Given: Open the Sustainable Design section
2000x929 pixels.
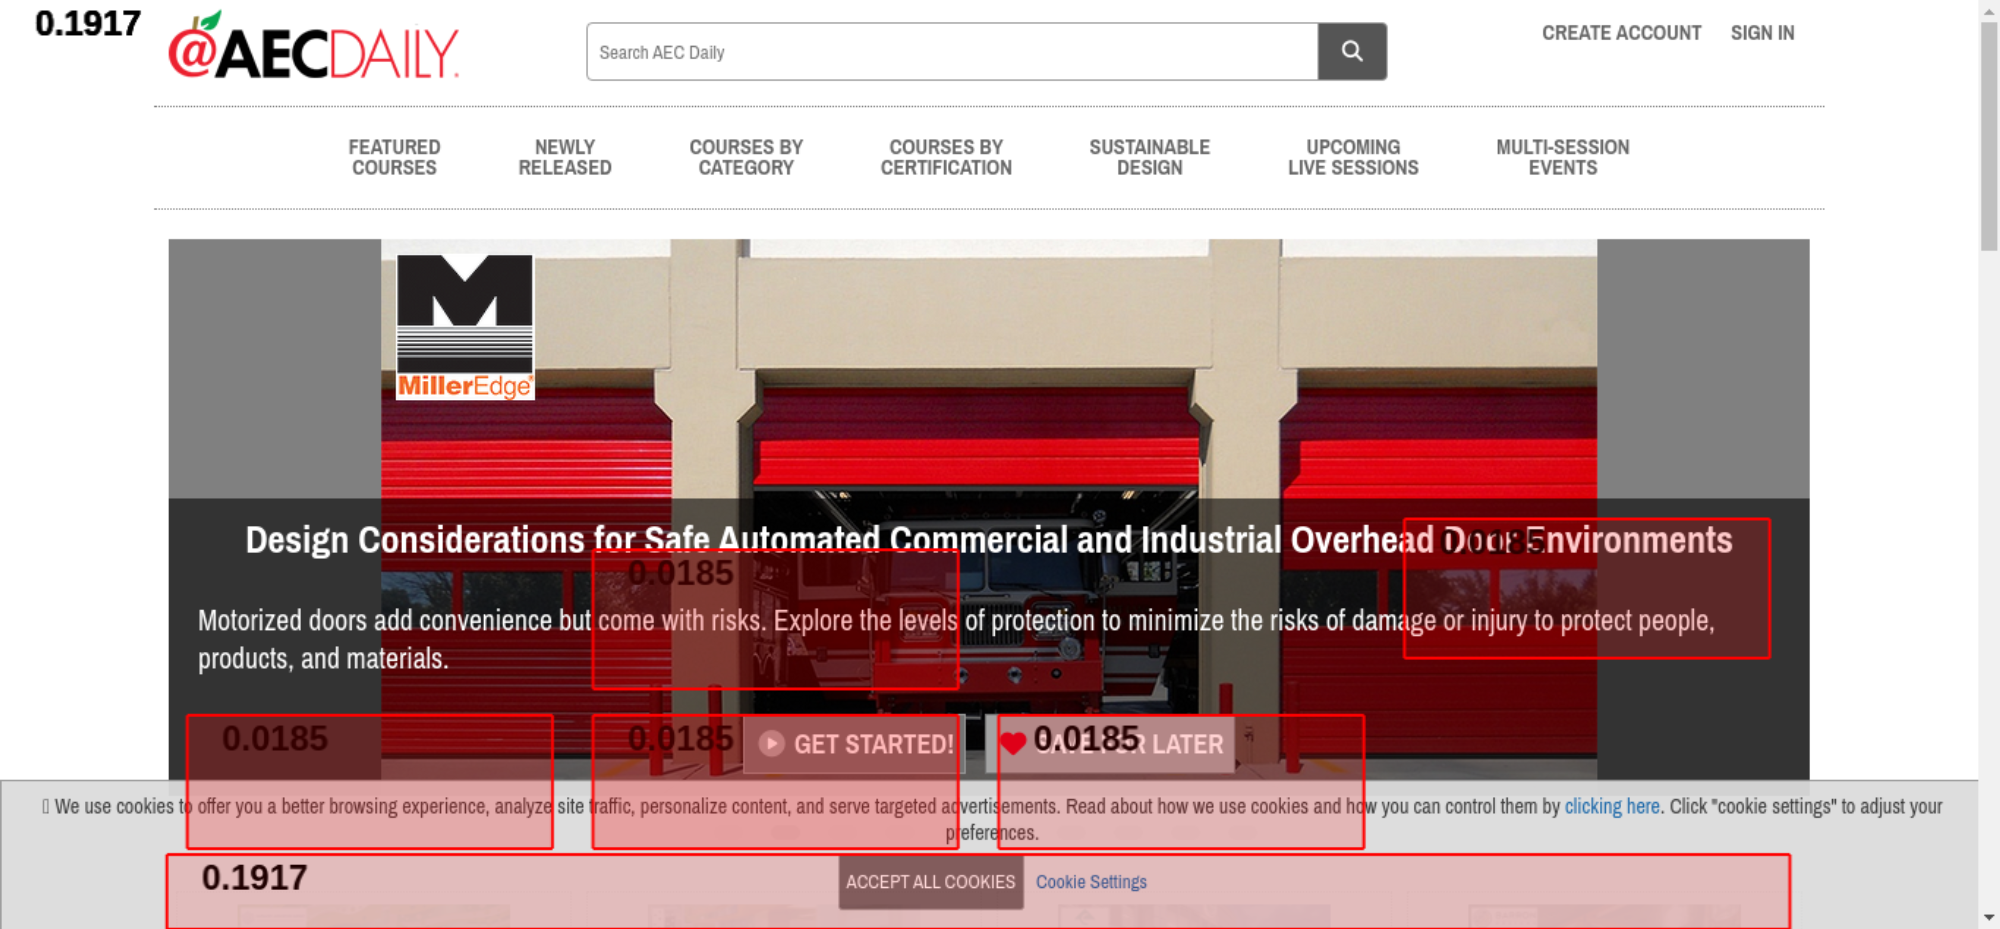Looking at the screenshot, I should click(1149, 158).
